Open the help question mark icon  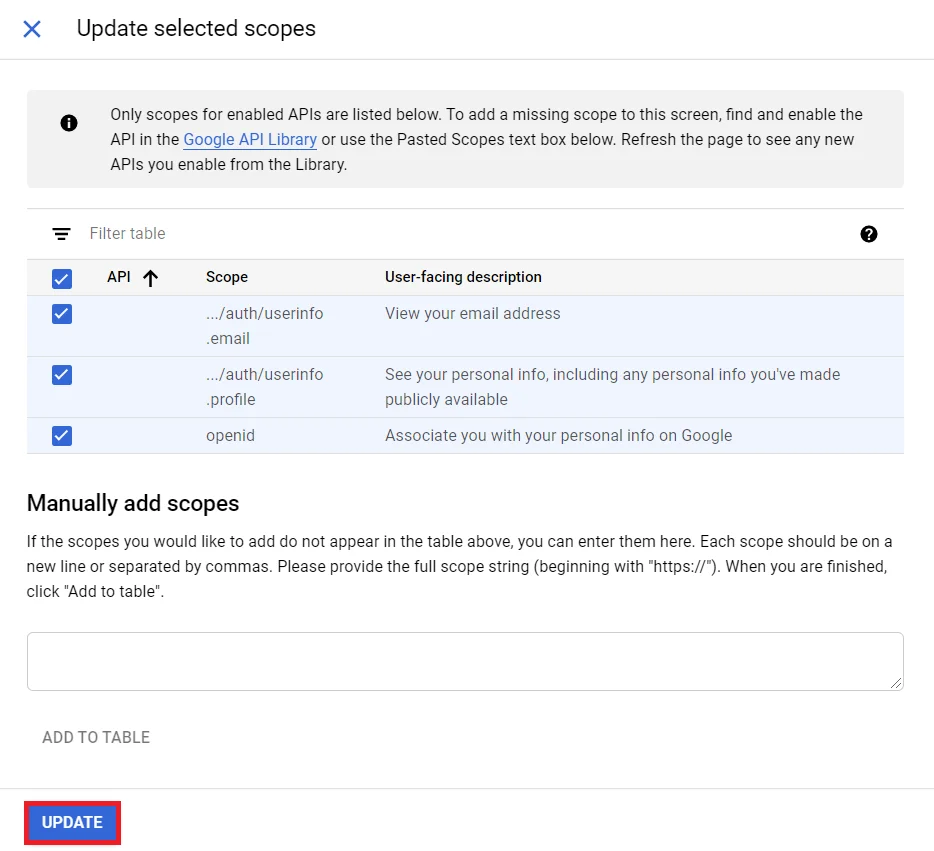(x=869, y=234)
